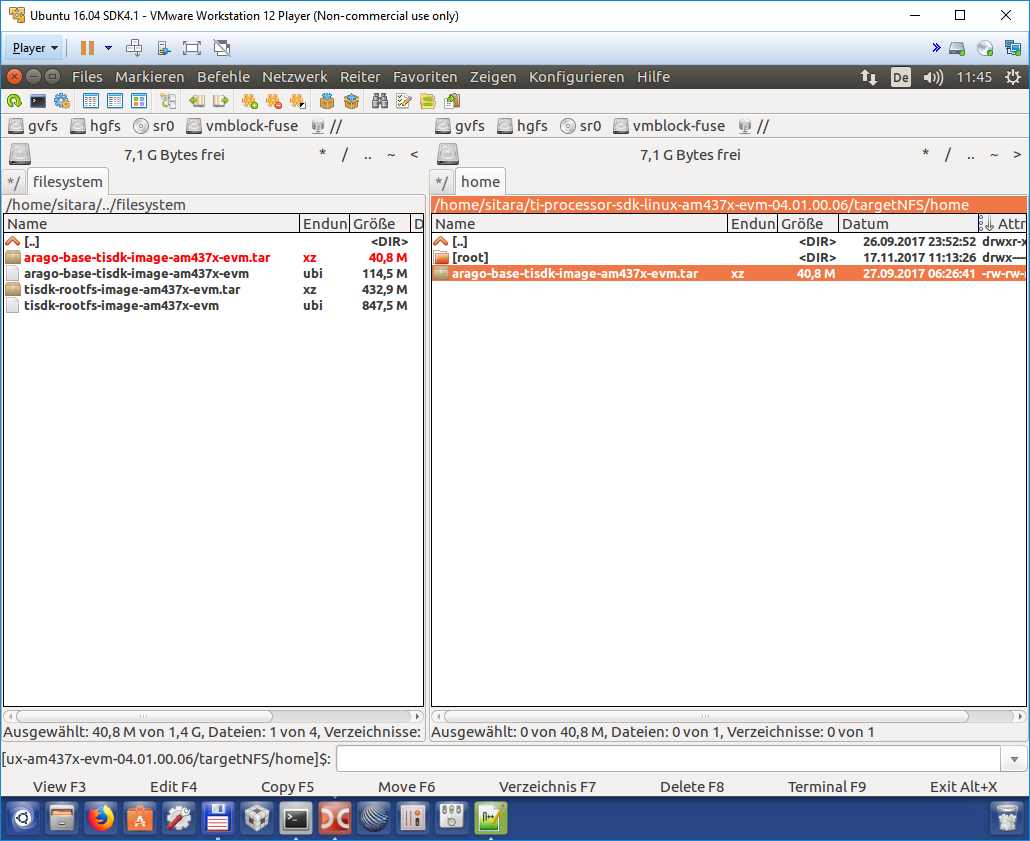Viewport: 1030px width, 841px height.
Task: Click the command line input field
Action: pos(669,760)
